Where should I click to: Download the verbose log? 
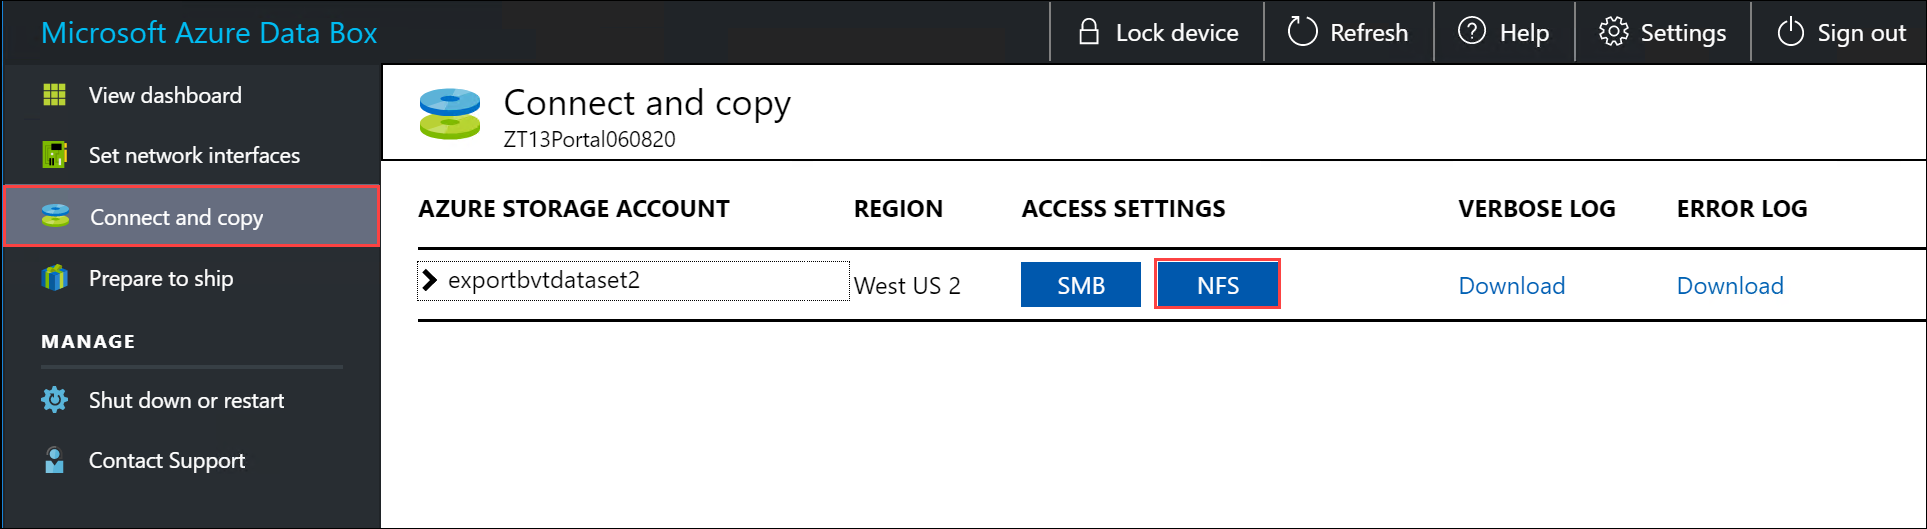pos(1511,286)
